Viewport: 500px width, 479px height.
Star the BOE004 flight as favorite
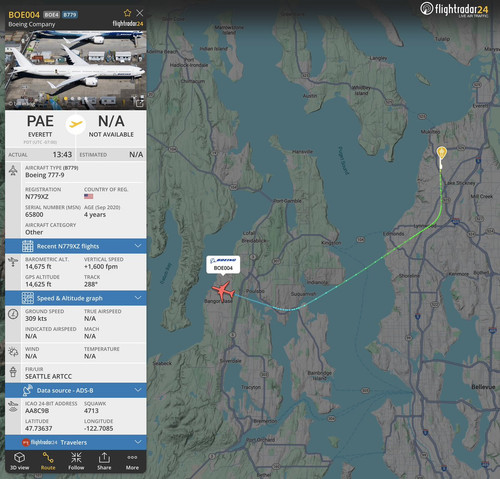point(127,13)
